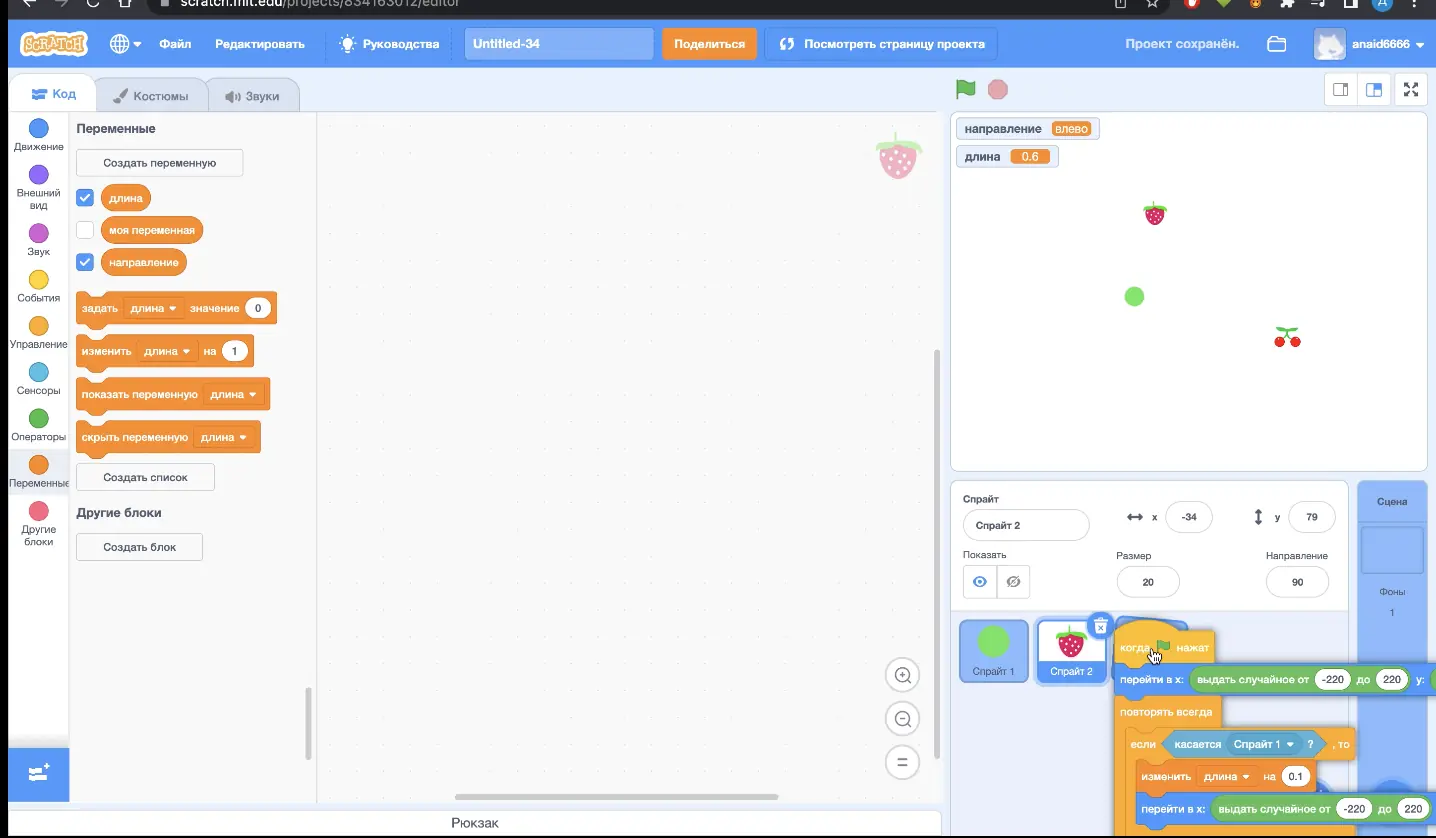The image size is (1436, 838).
Task: Open the Редактировать menu
Action: (x=260, y=44)
